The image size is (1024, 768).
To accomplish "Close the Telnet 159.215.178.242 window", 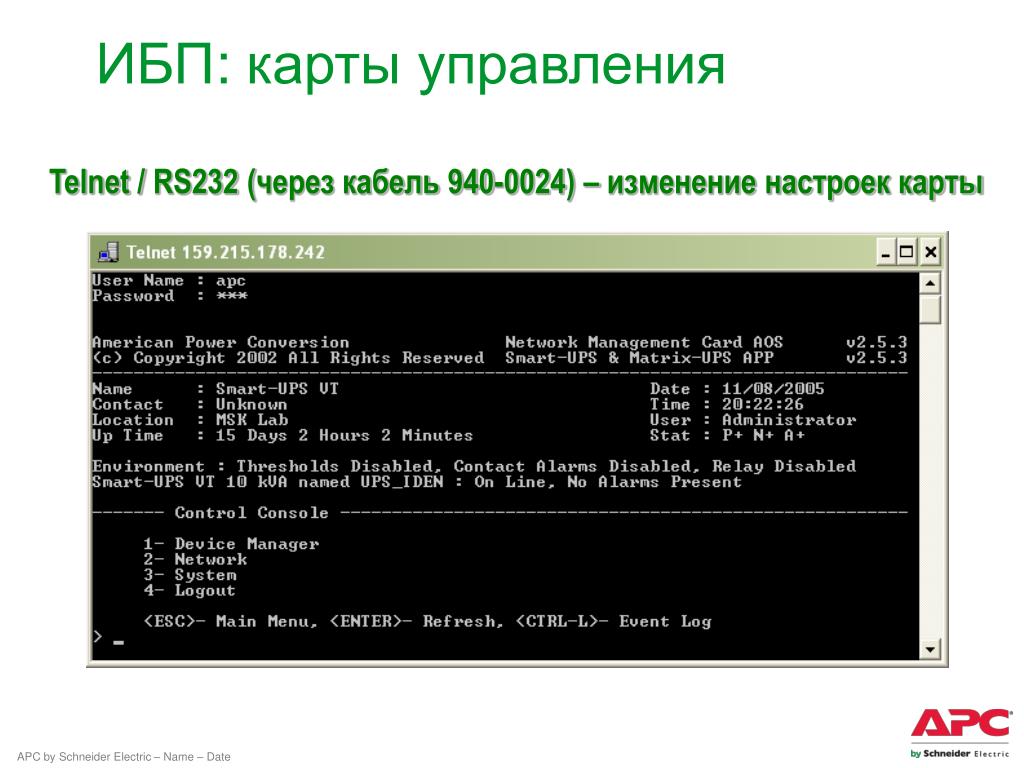I will pyautogui.click(x=931, y=252).
